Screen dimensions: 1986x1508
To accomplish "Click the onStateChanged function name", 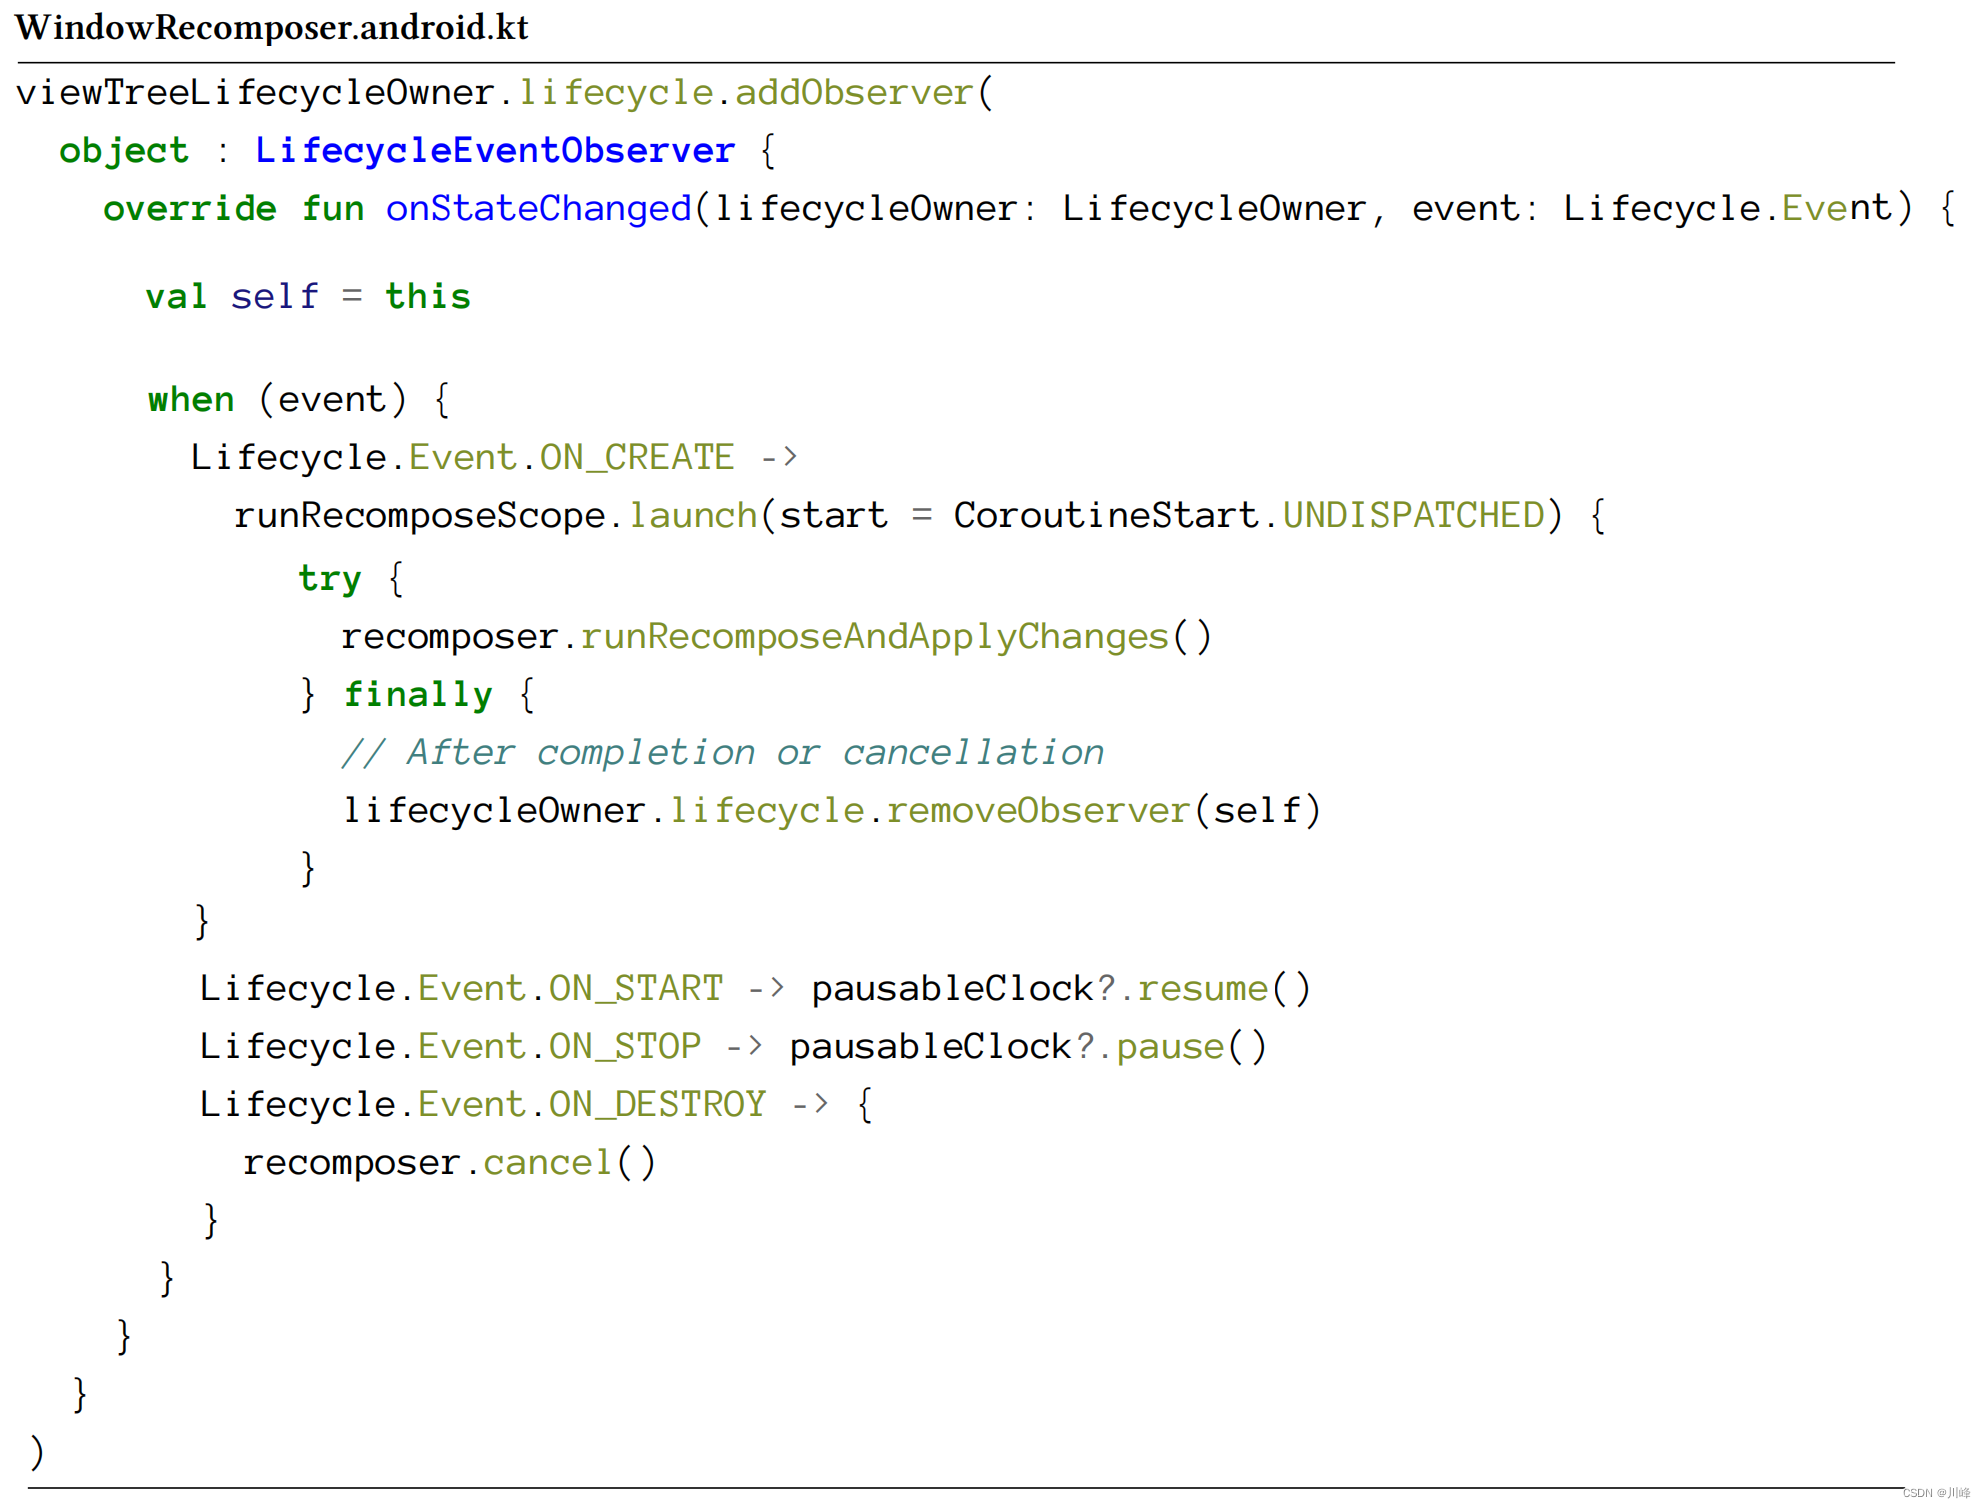I will pyautogui.click(x=538, y=209).
